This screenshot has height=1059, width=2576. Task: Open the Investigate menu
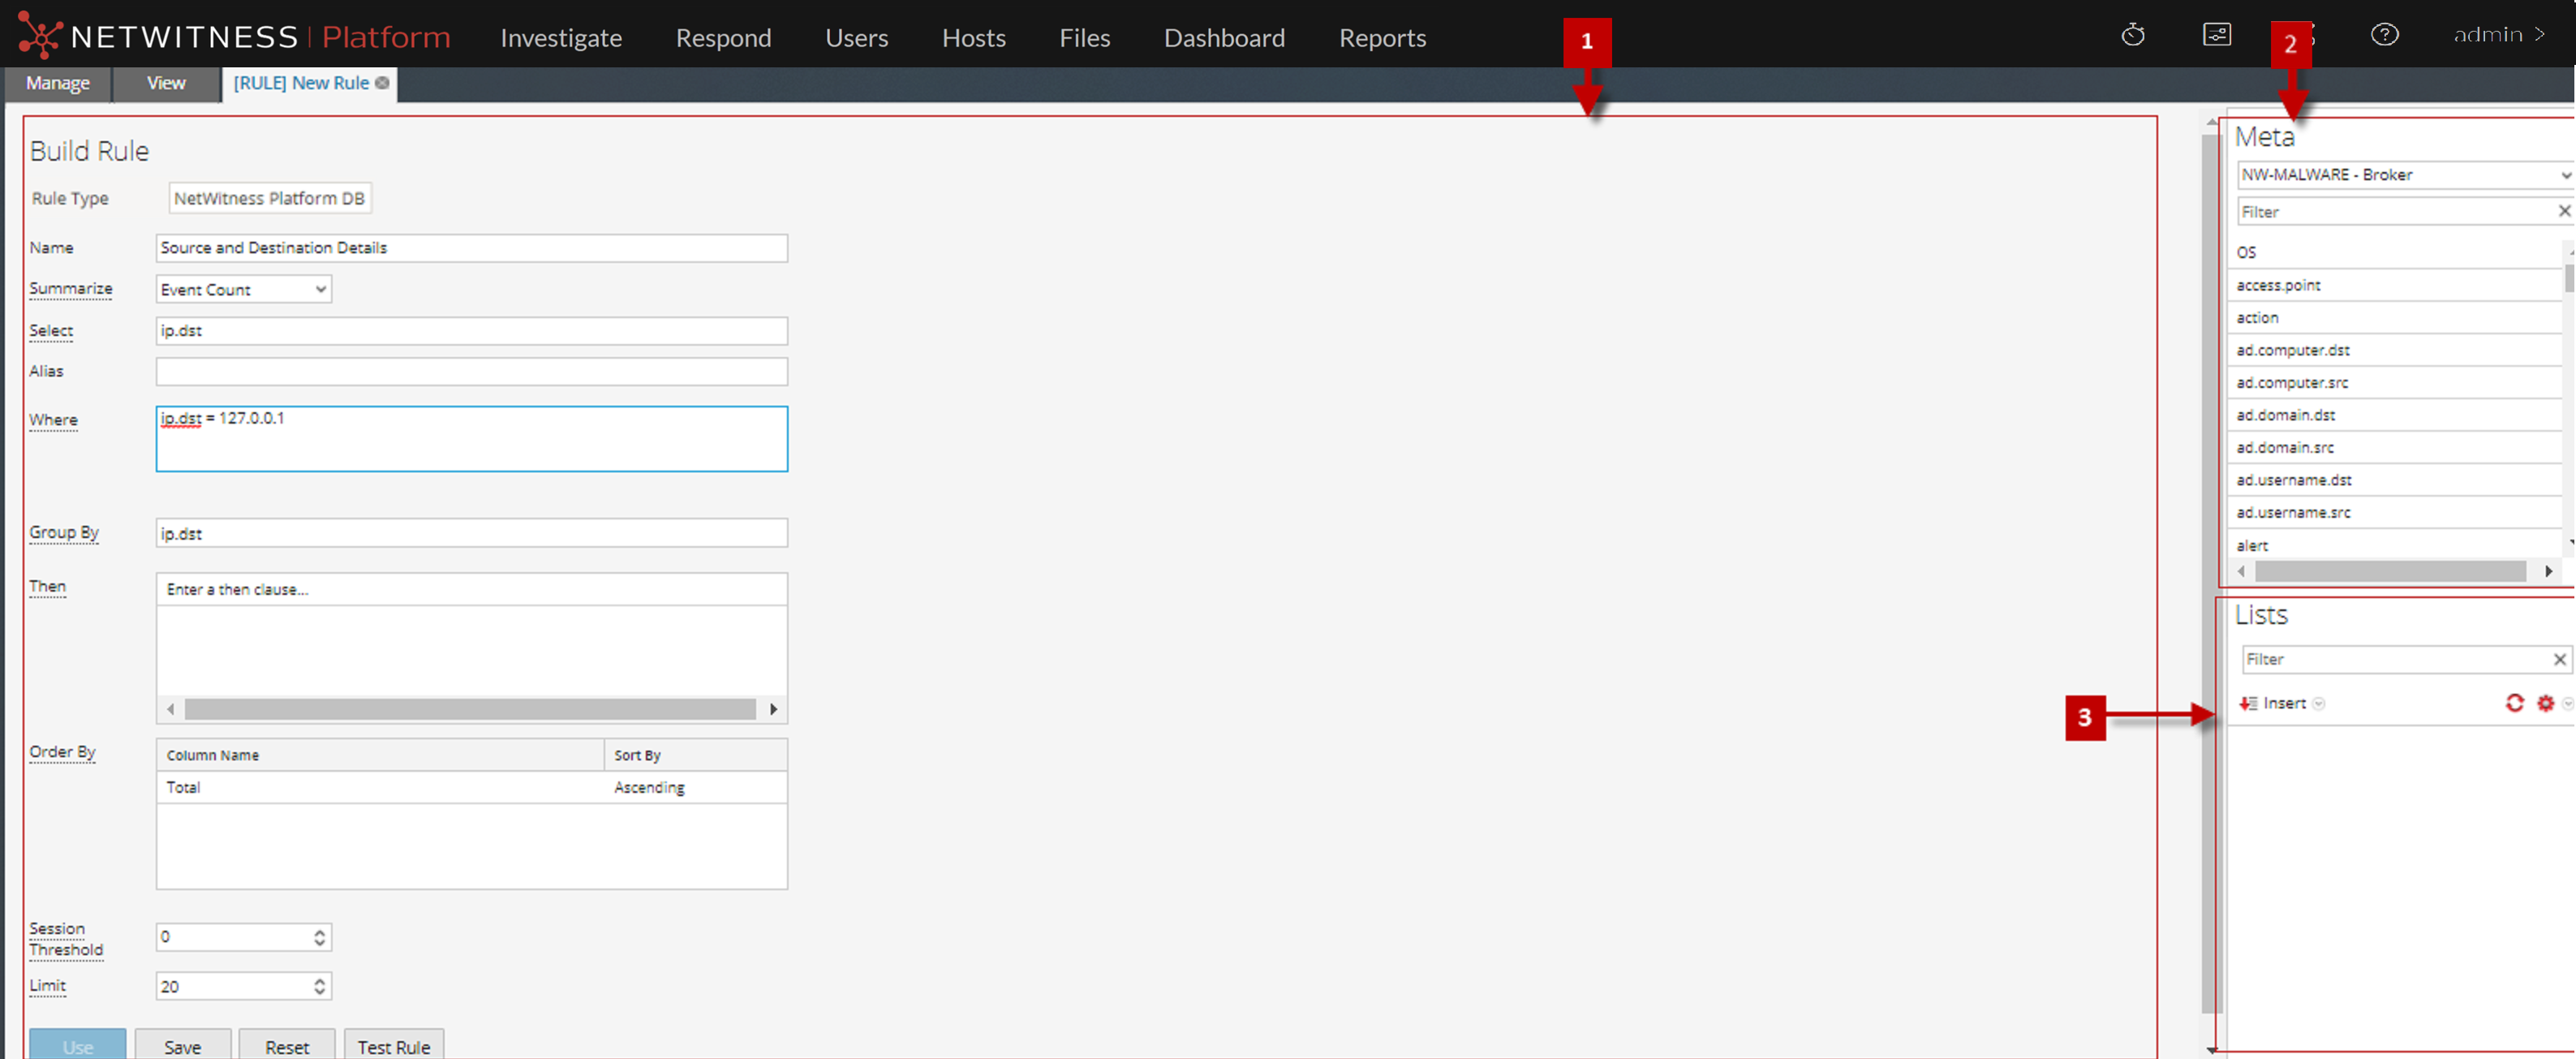560,38
